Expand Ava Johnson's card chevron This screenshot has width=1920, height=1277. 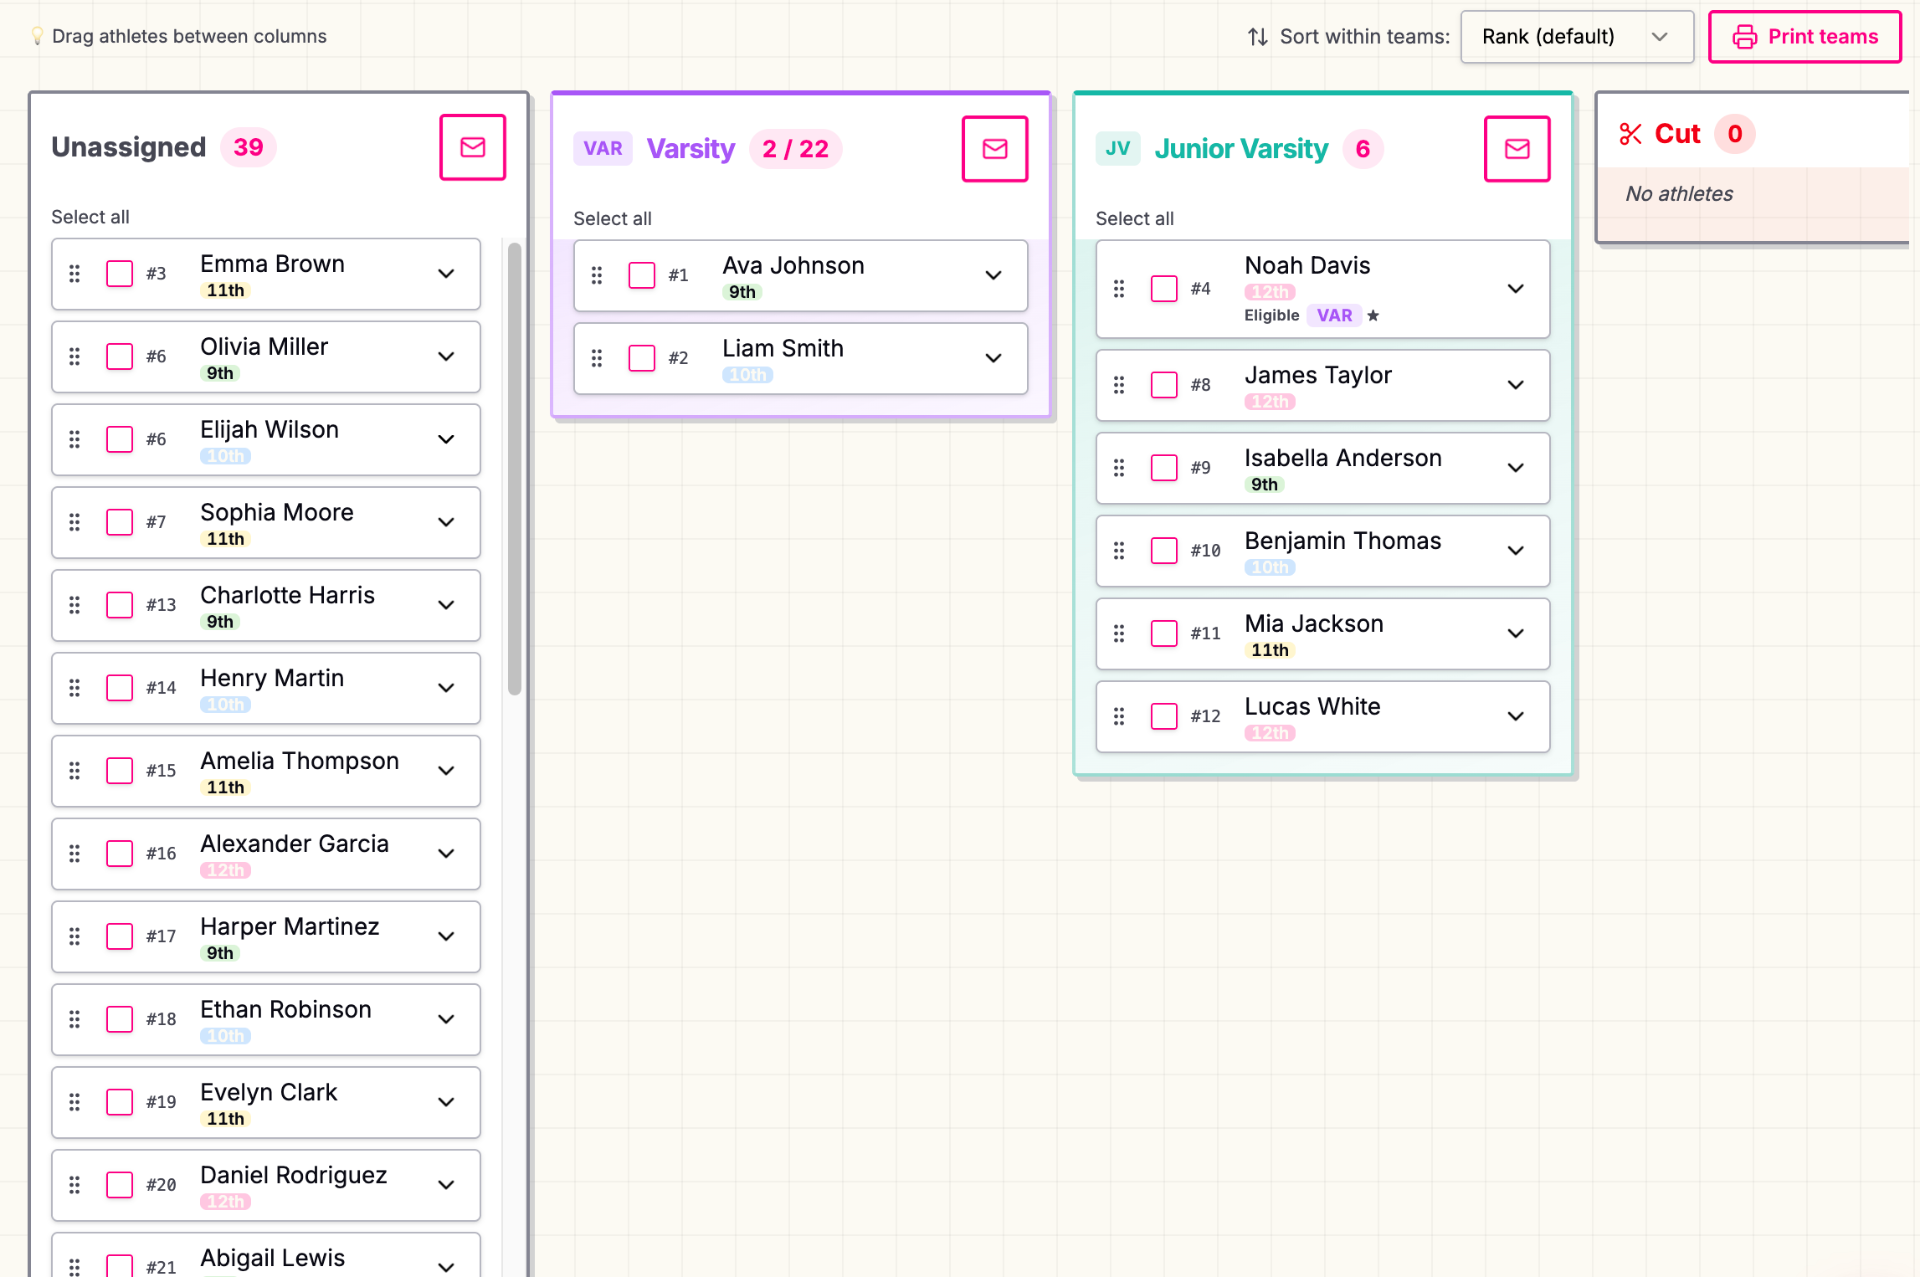point(992,275)
